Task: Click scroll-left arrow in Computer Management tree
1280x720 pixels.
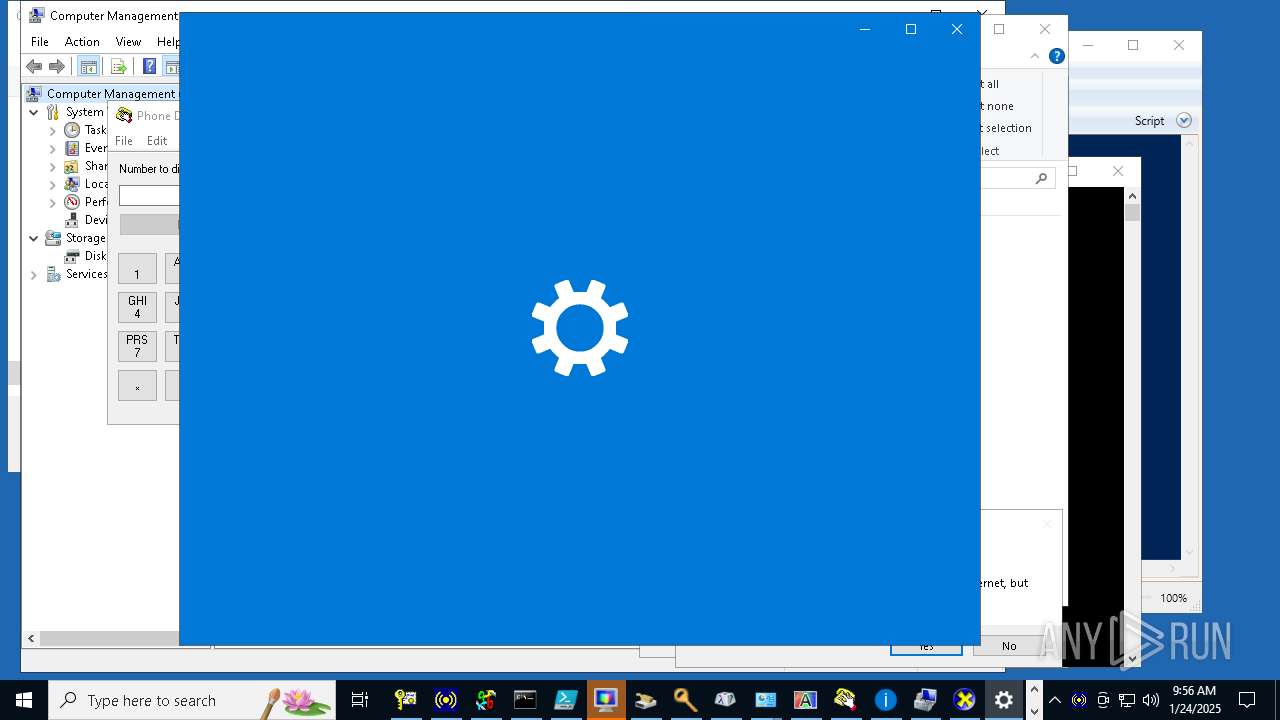Action: (x=31, y=638)
